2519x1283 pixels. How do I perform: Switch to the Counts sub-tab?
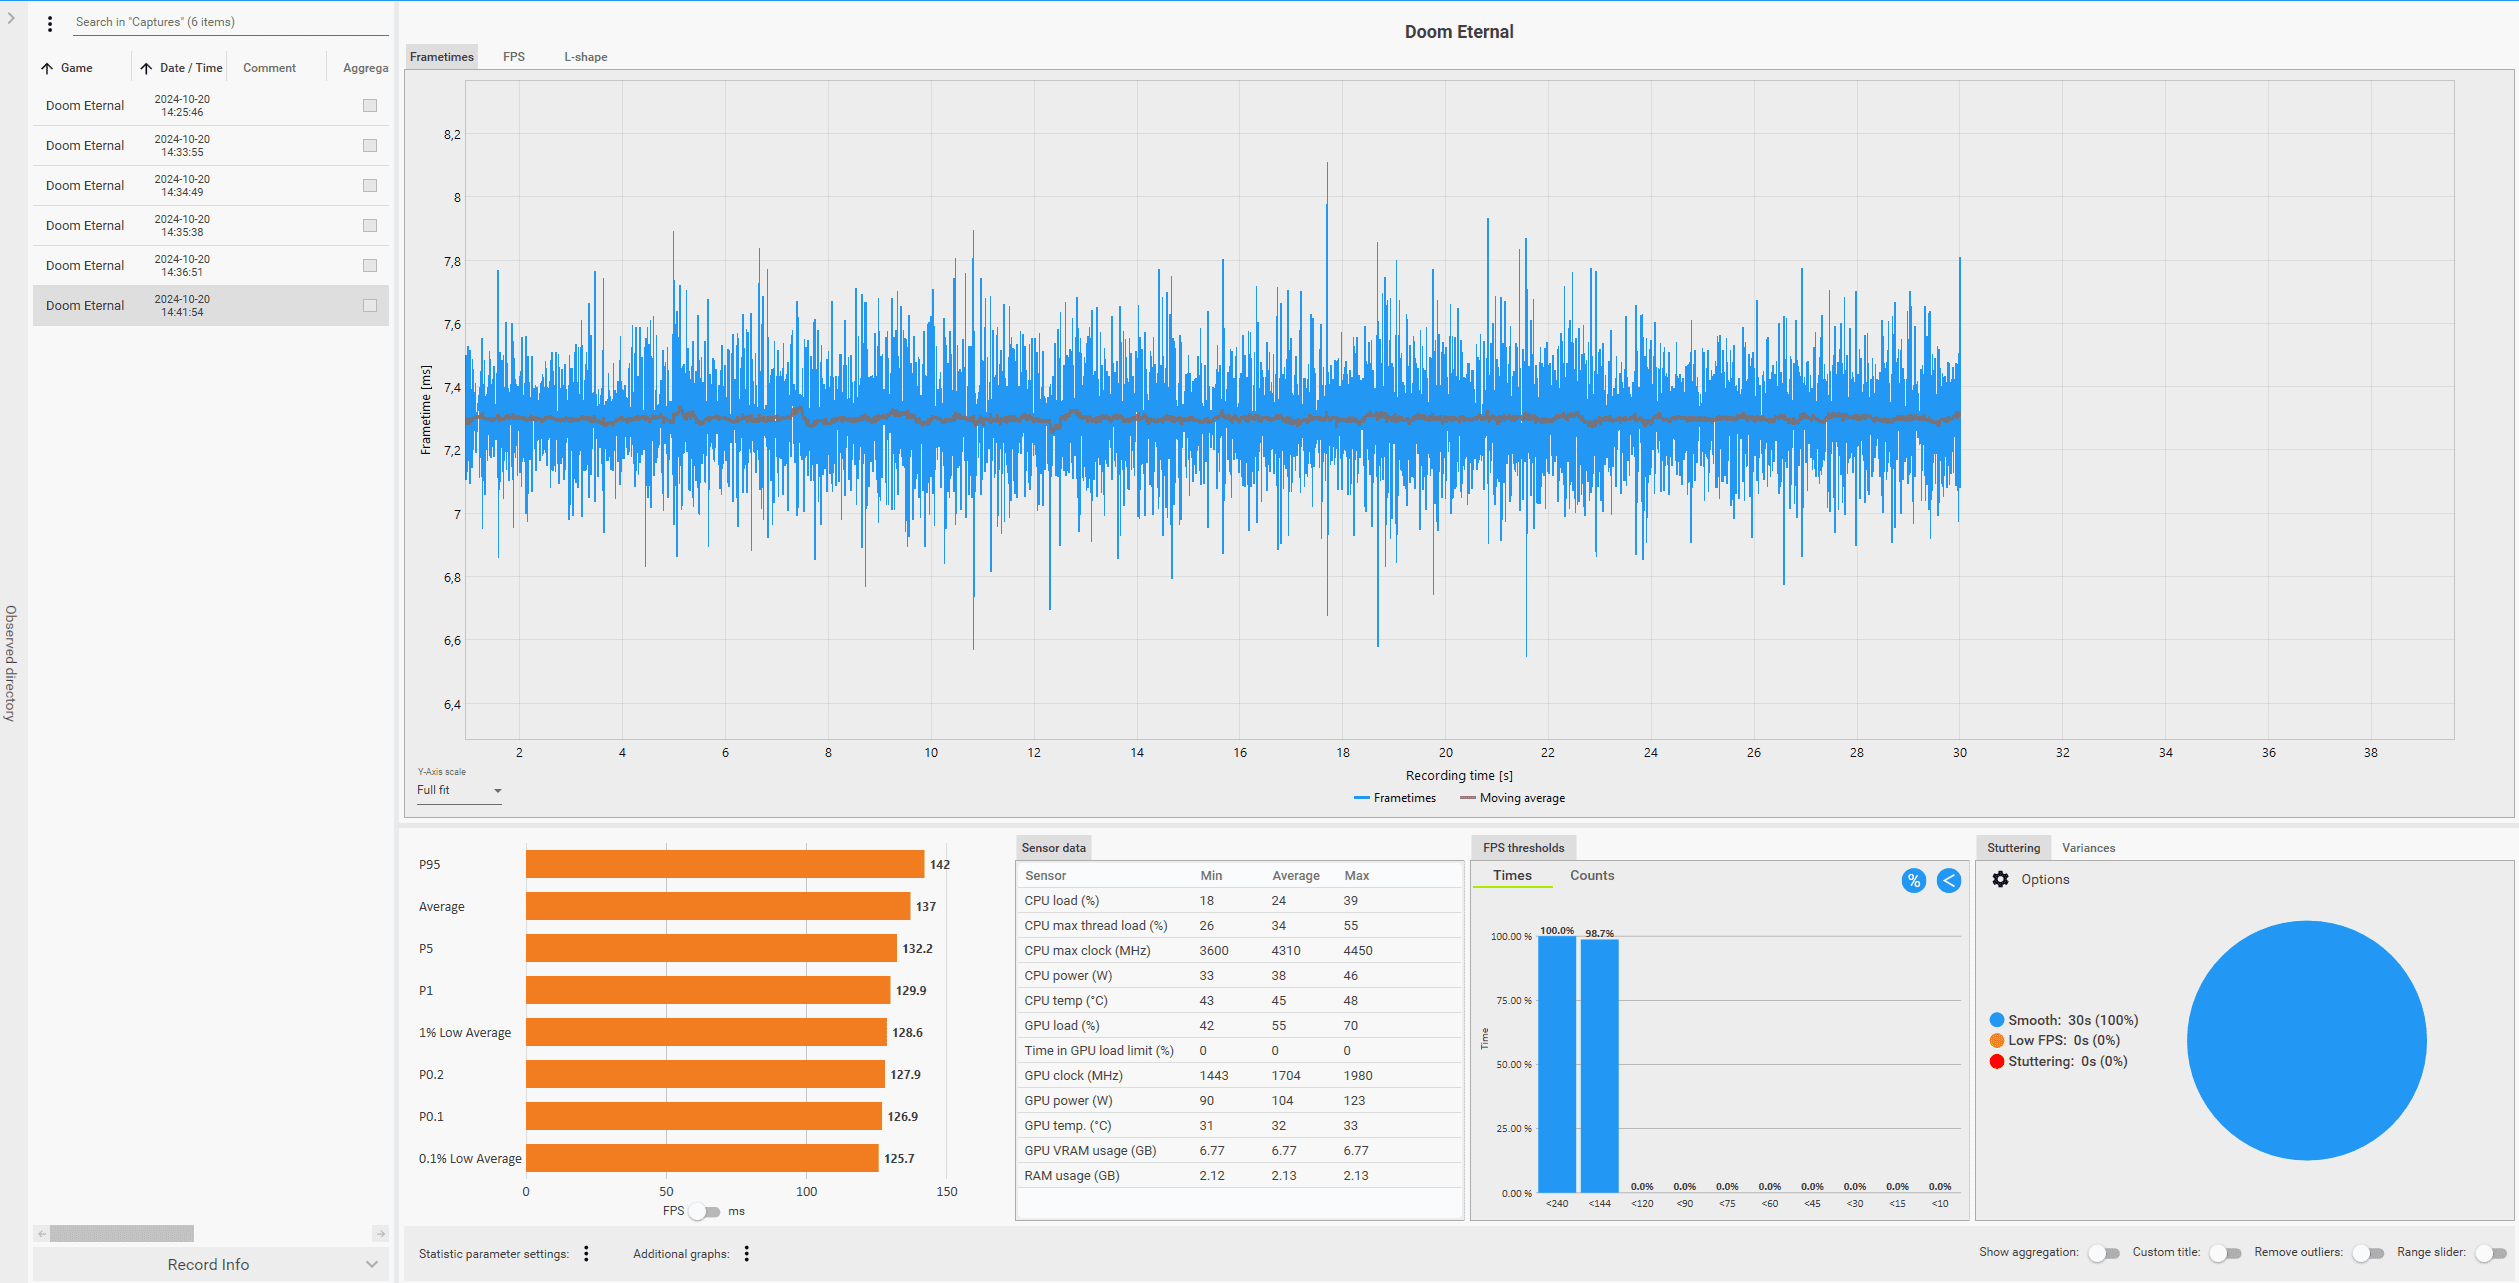point(1592,875)
